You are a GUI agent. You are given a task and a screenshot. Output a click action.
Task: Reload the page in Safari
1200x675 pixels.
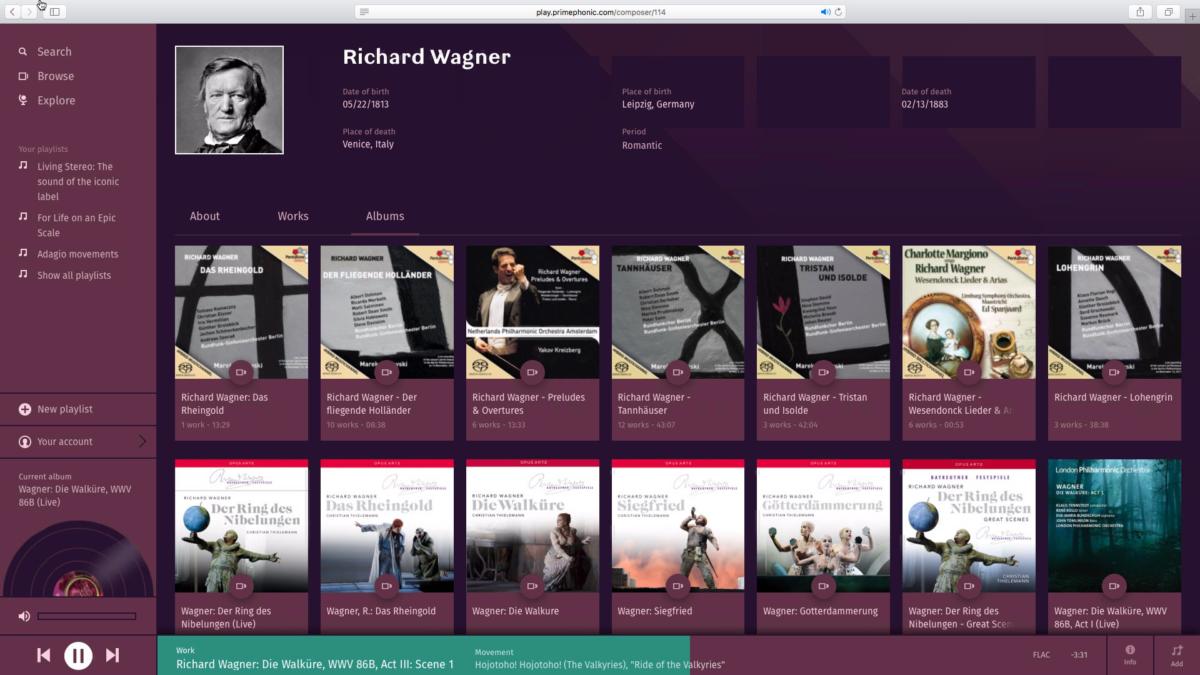838,12
